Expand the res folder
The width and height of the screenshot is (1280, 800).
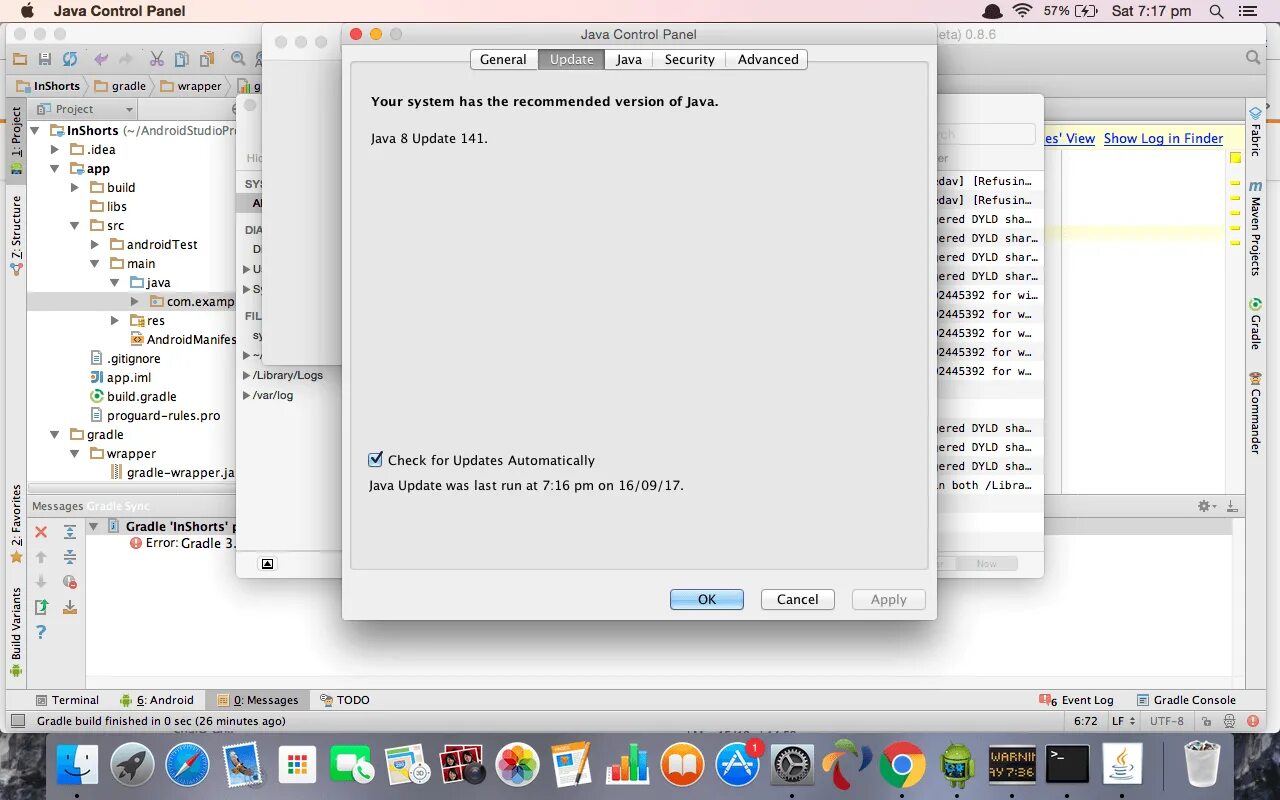coord(115,321)
